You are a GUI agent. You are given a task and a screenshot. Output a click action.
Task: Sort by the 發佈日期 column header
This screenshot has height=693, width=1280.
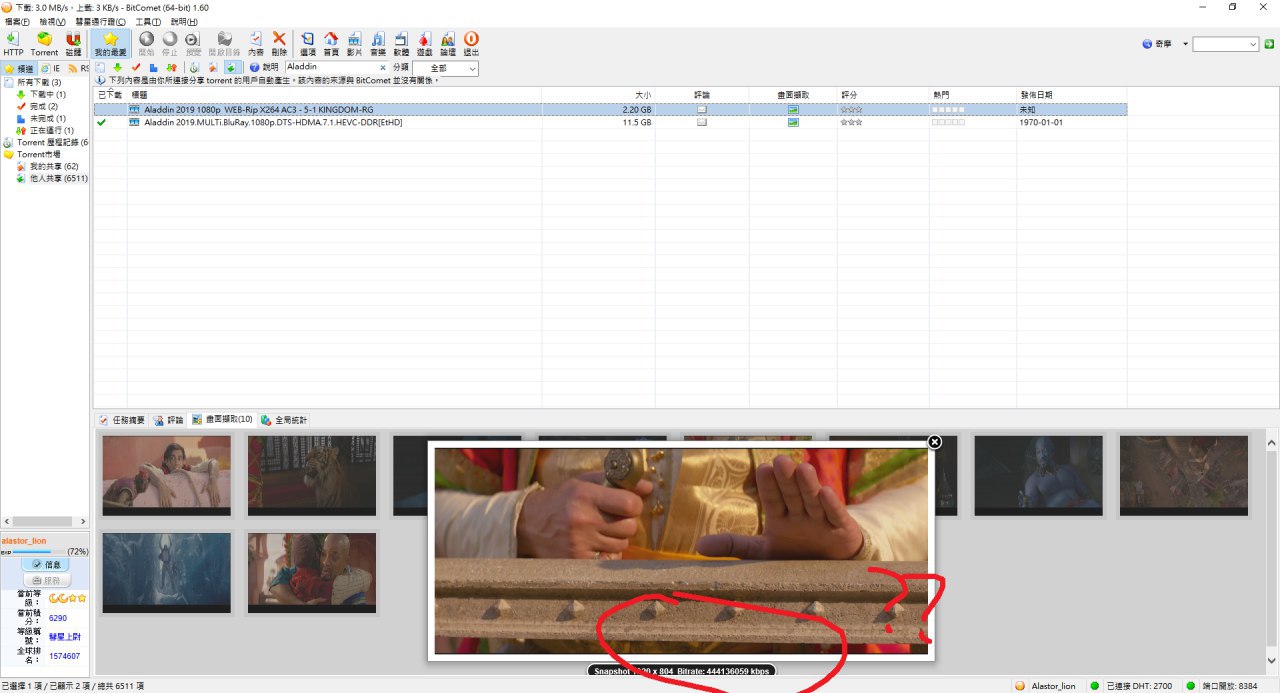(x=1072, y=94)
